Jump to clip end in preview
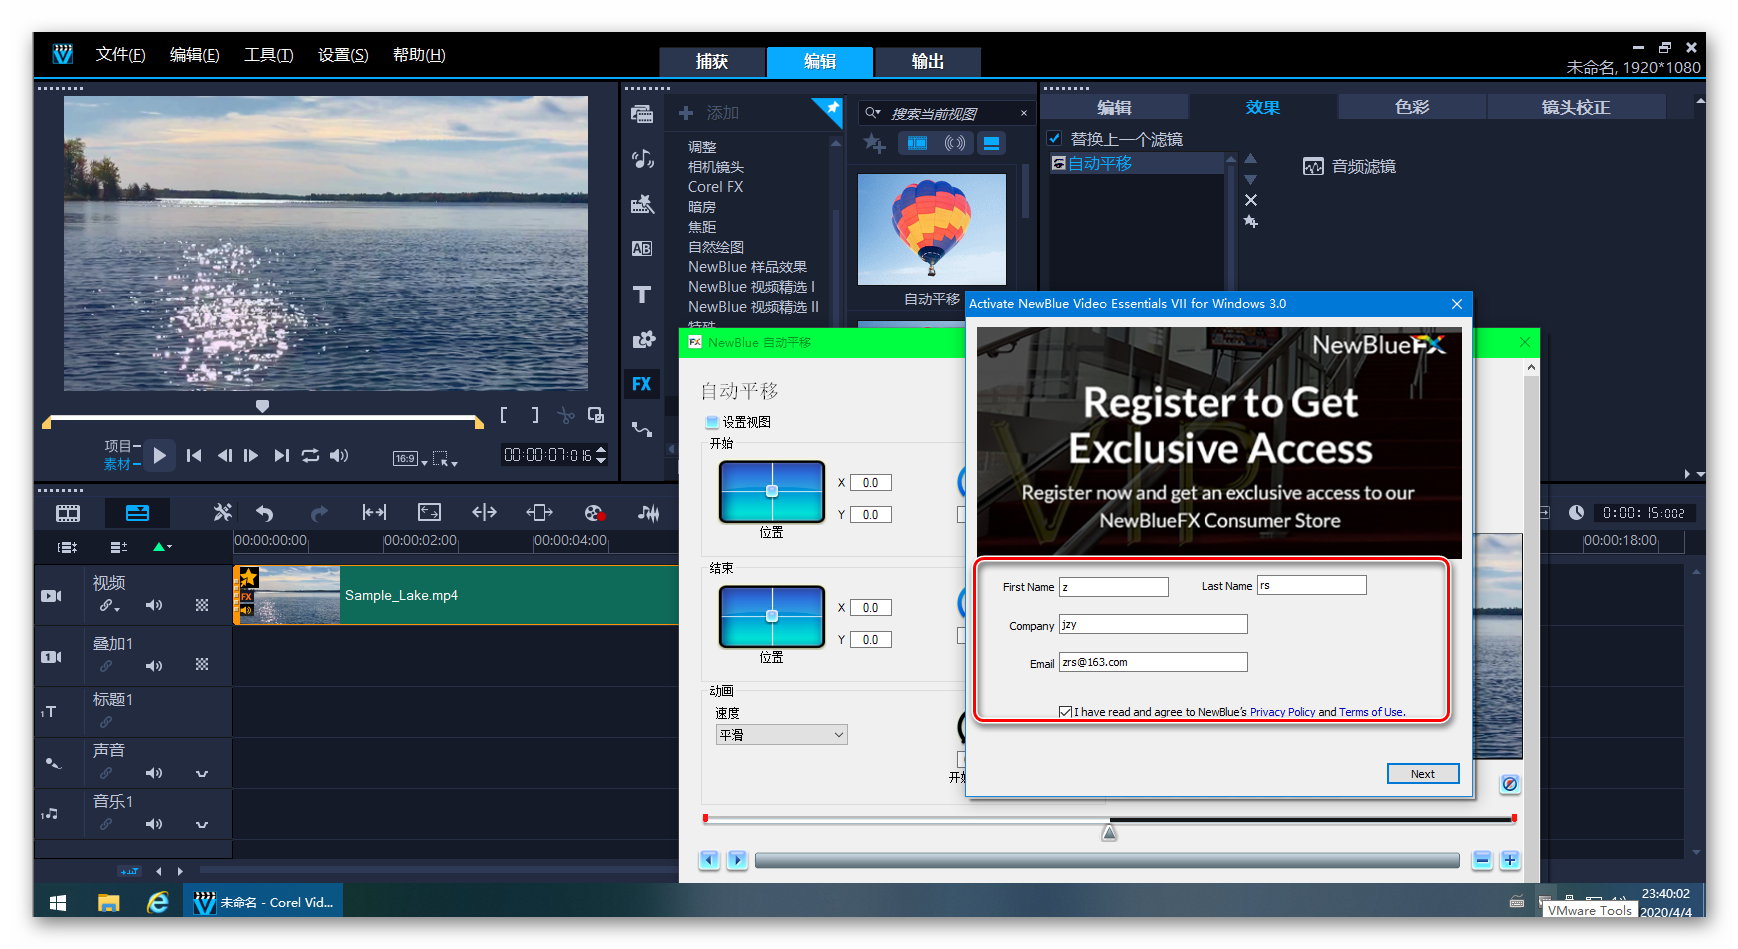Screen dimensions: 1738x949 point(282,456)
